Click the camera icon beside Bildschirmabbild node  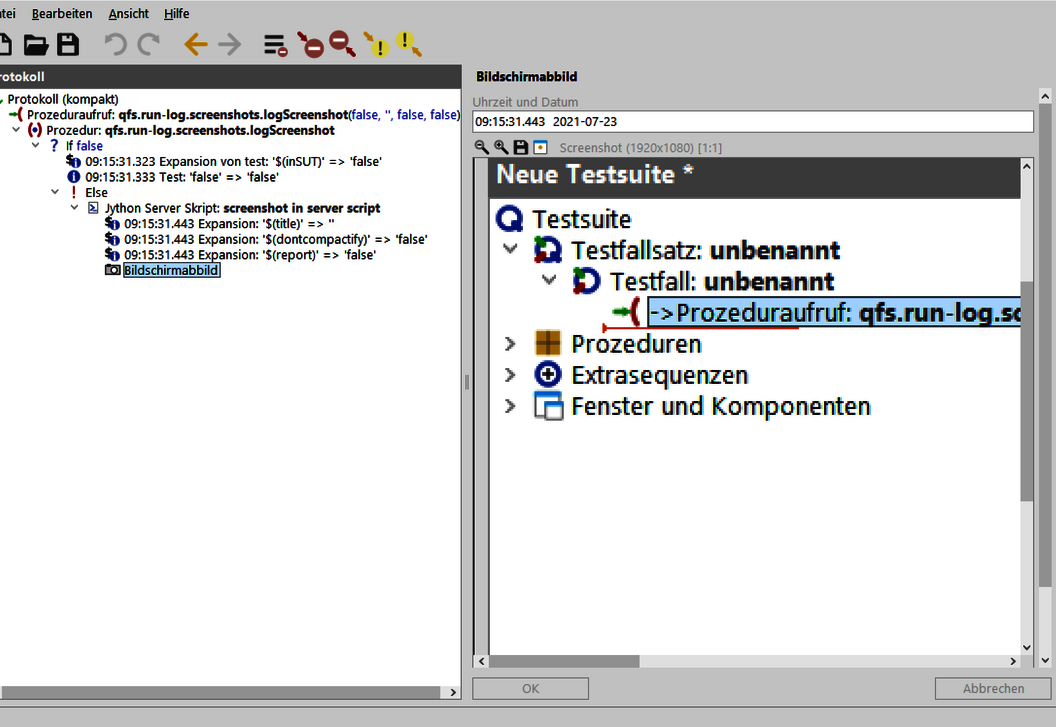coord(112,270)
